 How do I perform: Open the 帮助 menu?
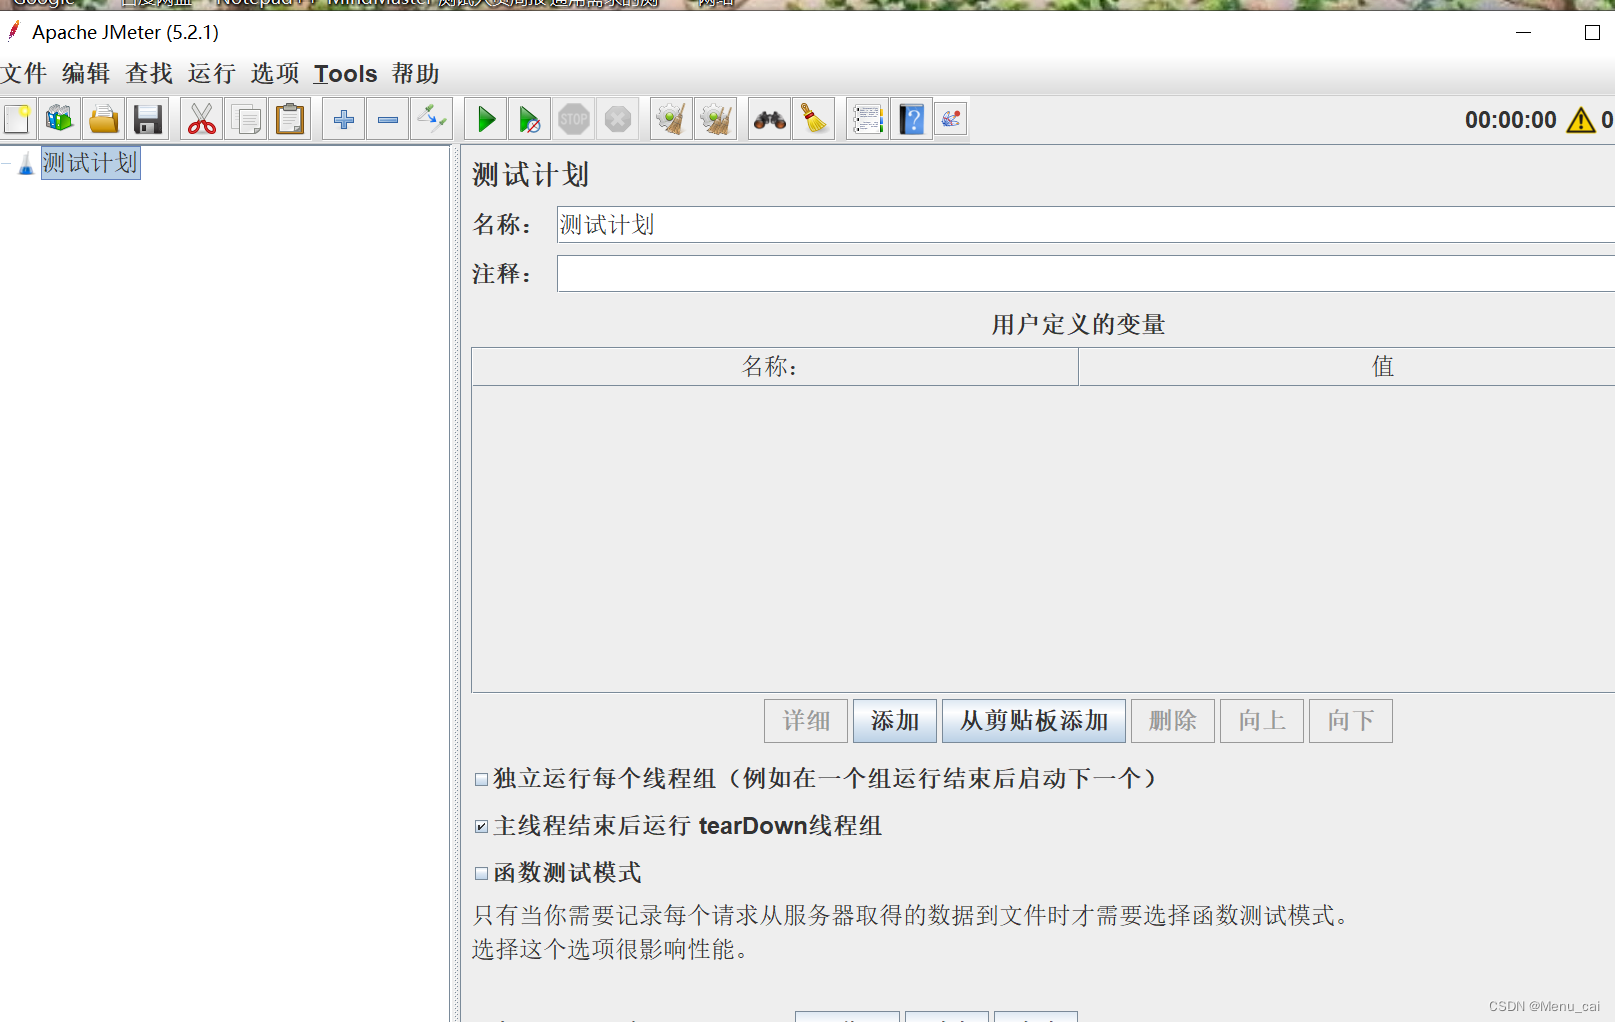pos(416,74)
